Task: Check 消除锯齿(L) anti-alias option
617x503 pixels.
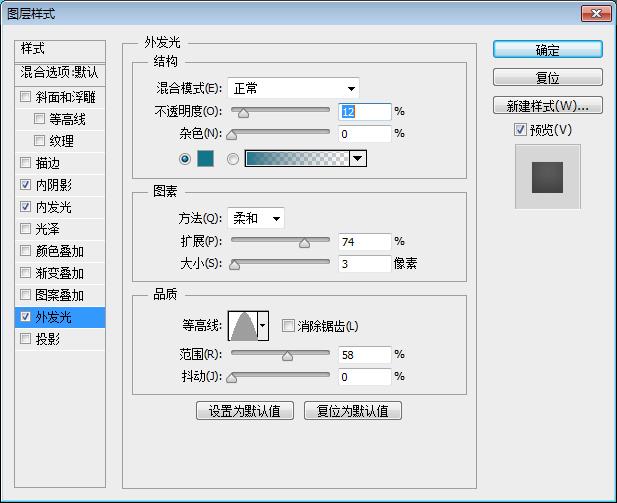Action: (x=288, y=325)
